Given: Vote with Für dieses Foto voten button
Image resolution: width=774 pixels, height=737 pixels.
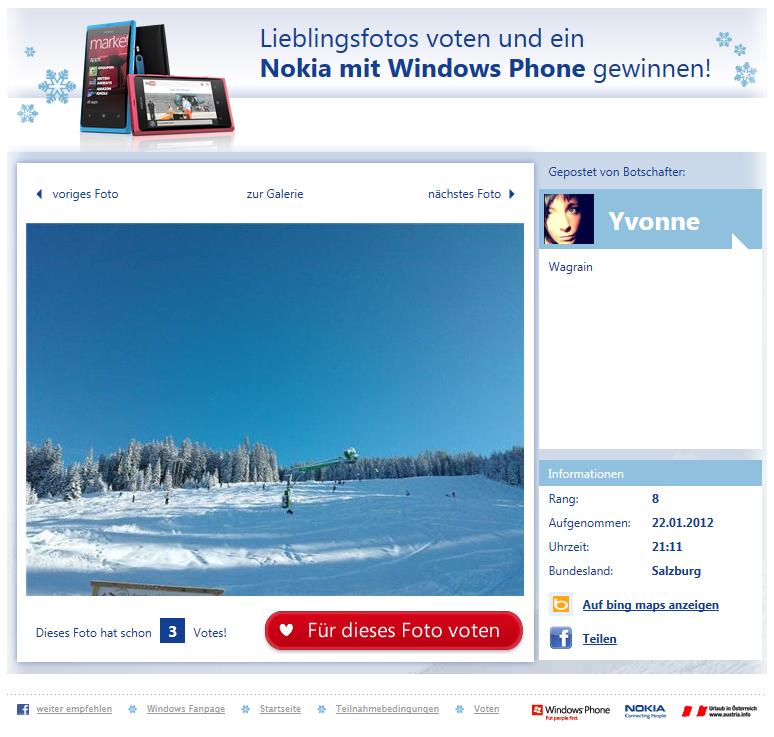Looking at the screenshot, I should [393, 630].
